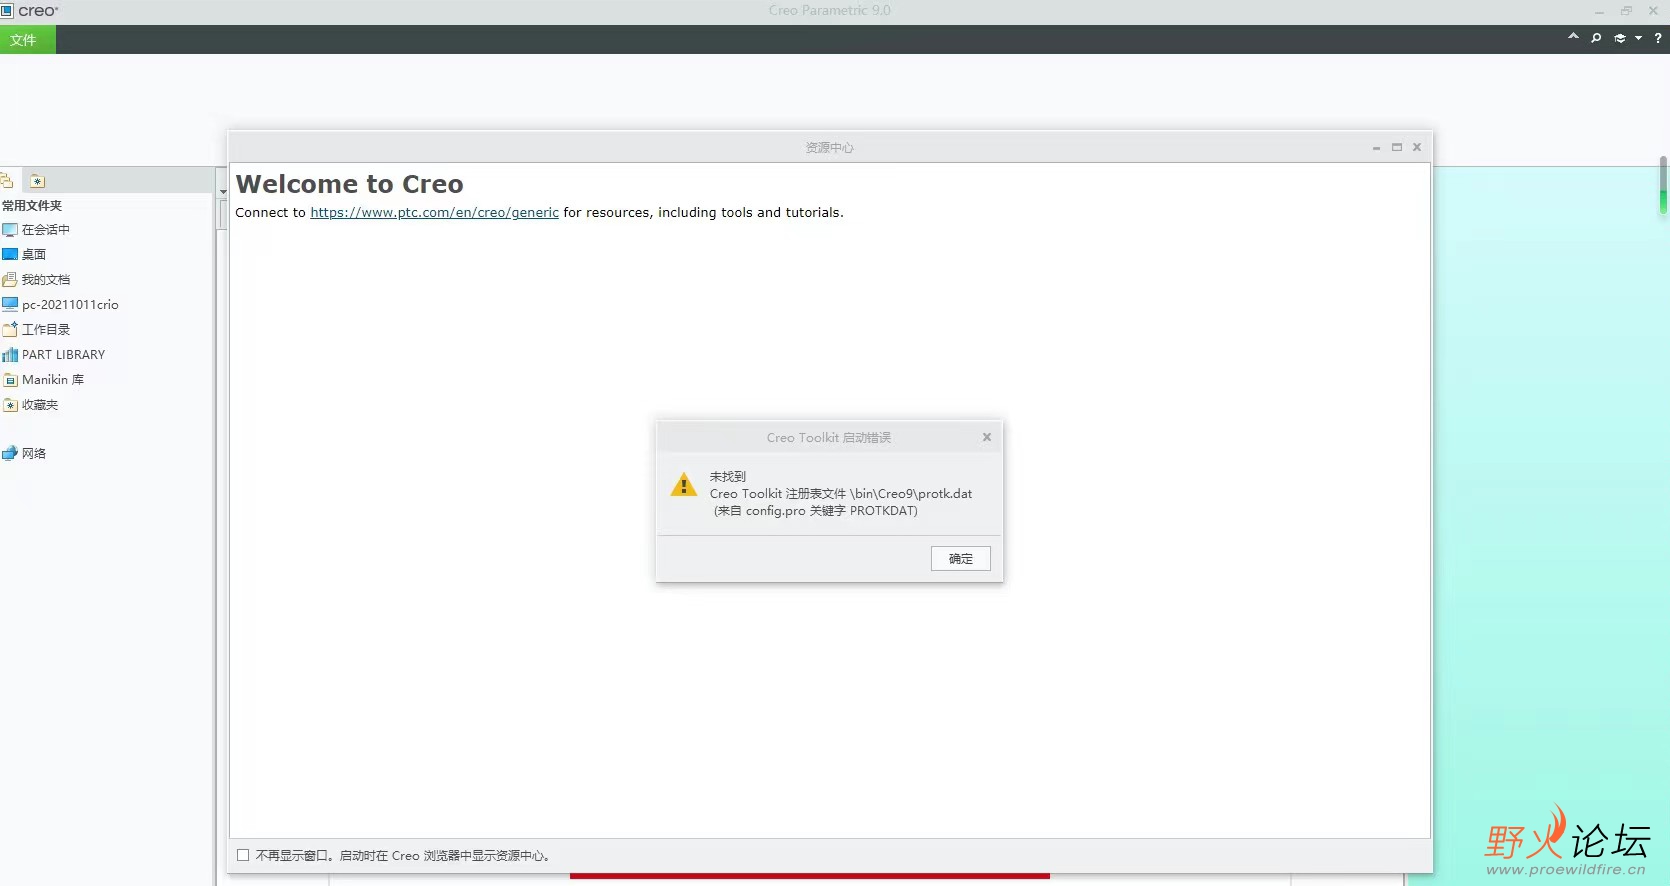Open the 桌面 (Desktop) folder
Image resolution: width=1670 pixels, height=886 pixels.
point(24,255)
